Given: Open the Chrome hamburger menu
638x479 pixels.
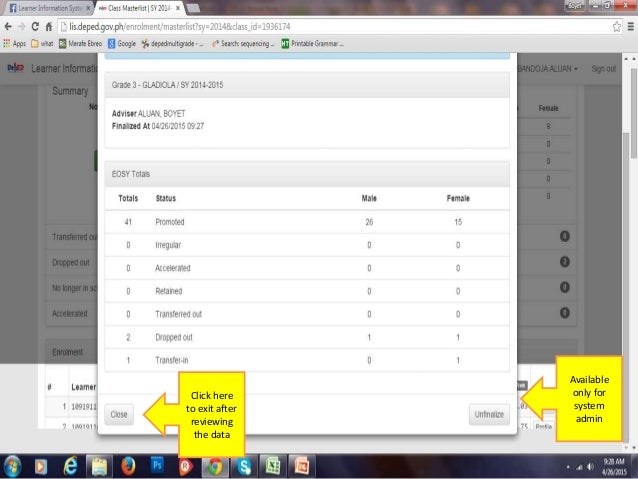Looking at the screenshot, I should 630,27.
